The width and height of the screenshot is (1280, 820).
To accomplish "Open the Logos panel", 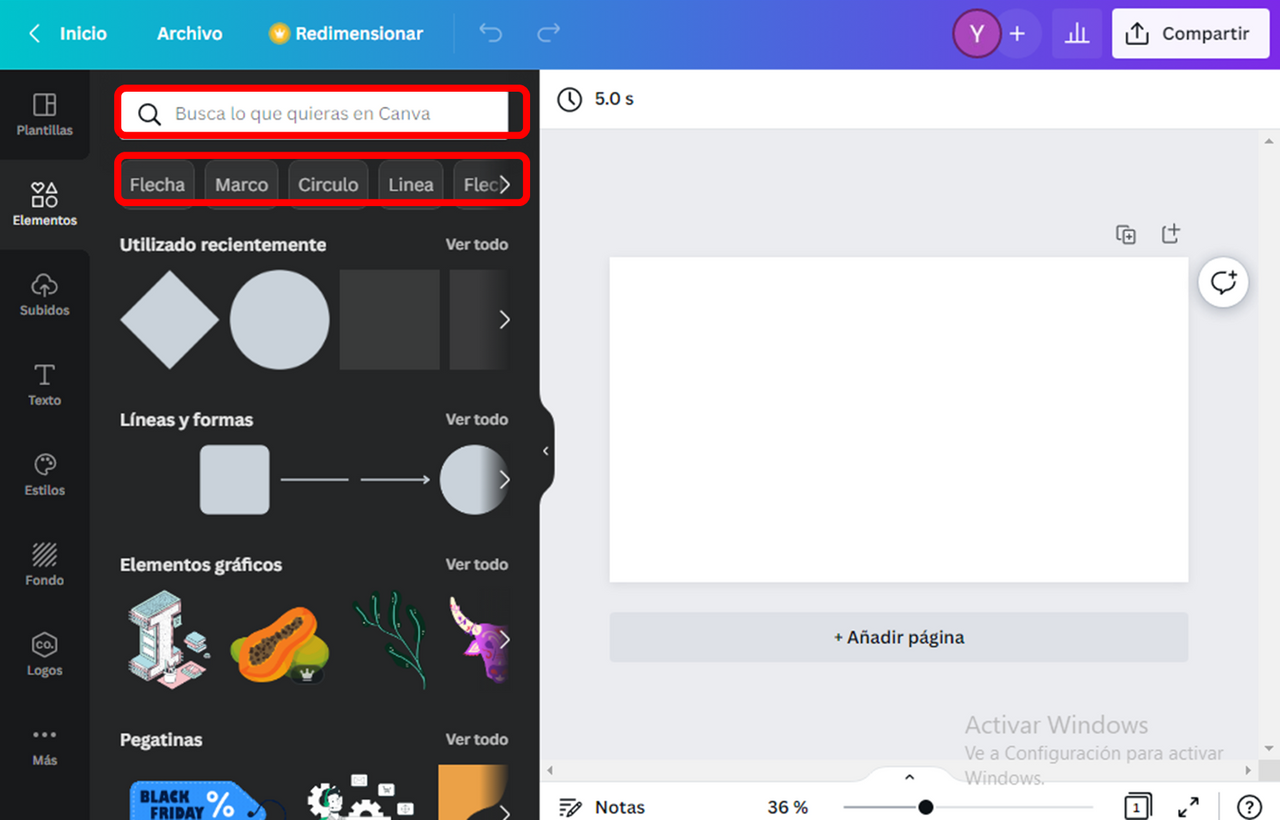I will (x=44, y=655).
